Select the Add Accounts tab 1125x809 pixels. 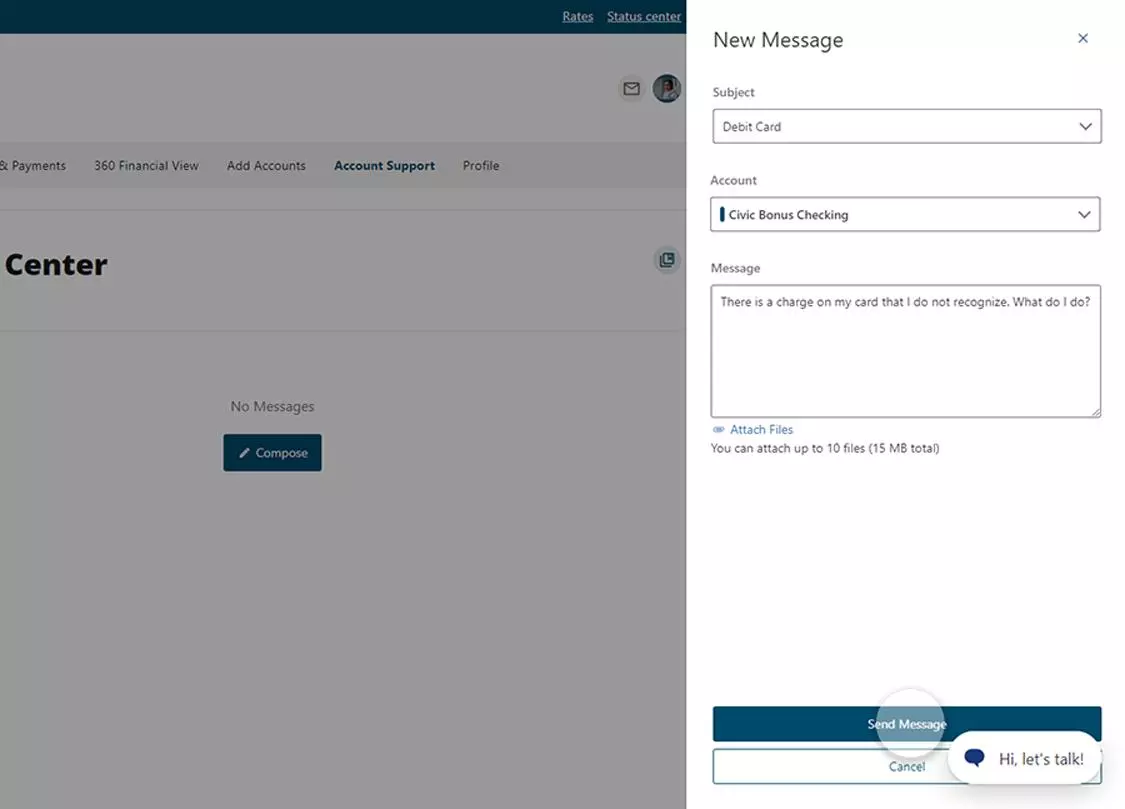click(x=266, y=165)
